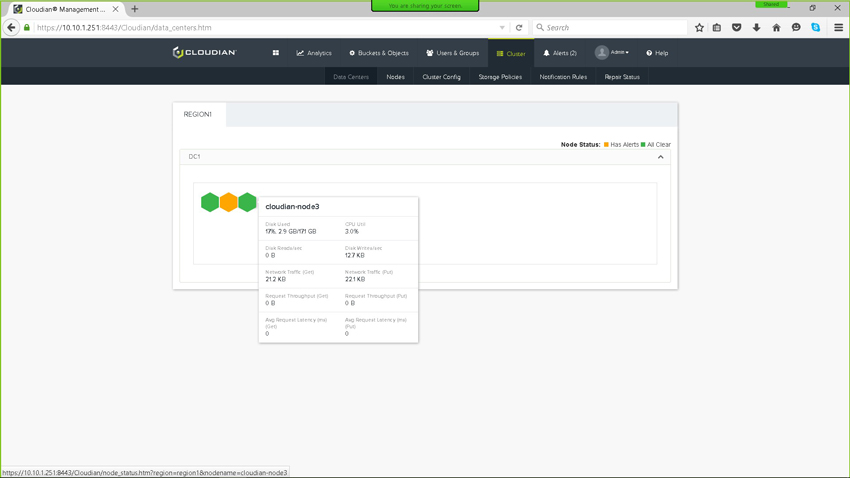Click the screen sharing notice banner

coord(425,5)
